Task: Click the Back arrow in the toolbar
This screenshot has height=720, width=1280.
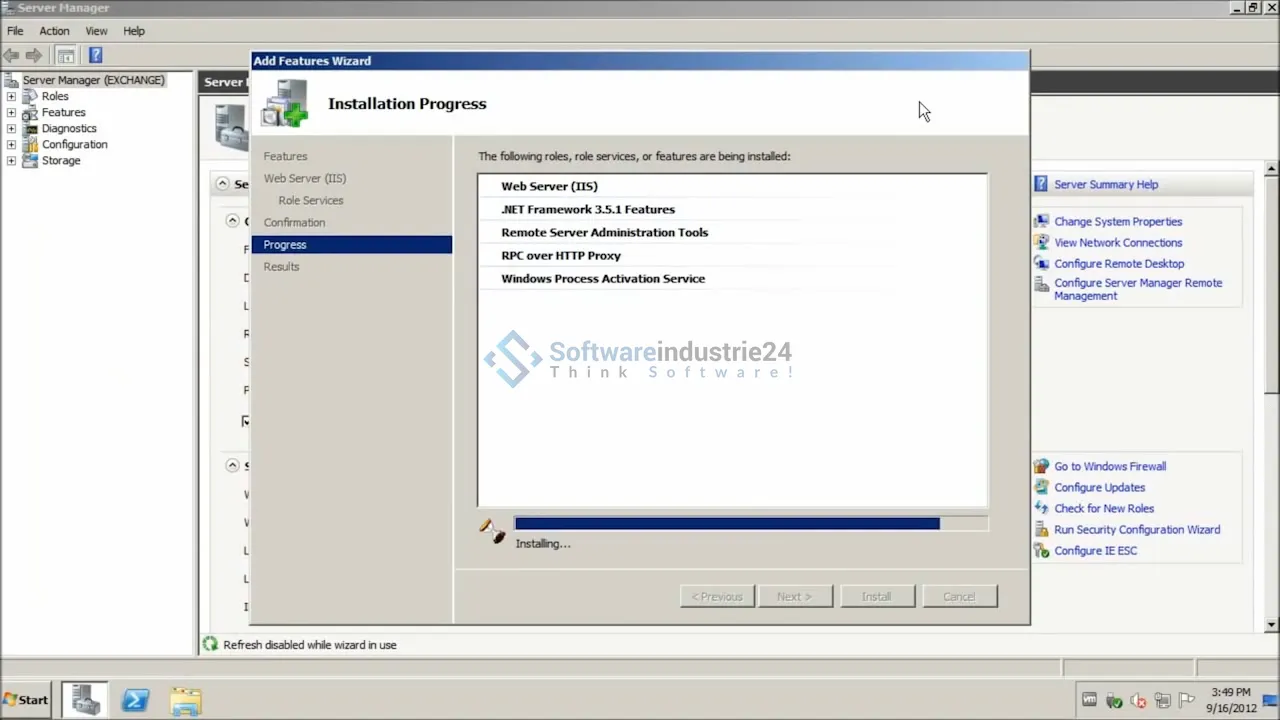Action: (12, 56)
